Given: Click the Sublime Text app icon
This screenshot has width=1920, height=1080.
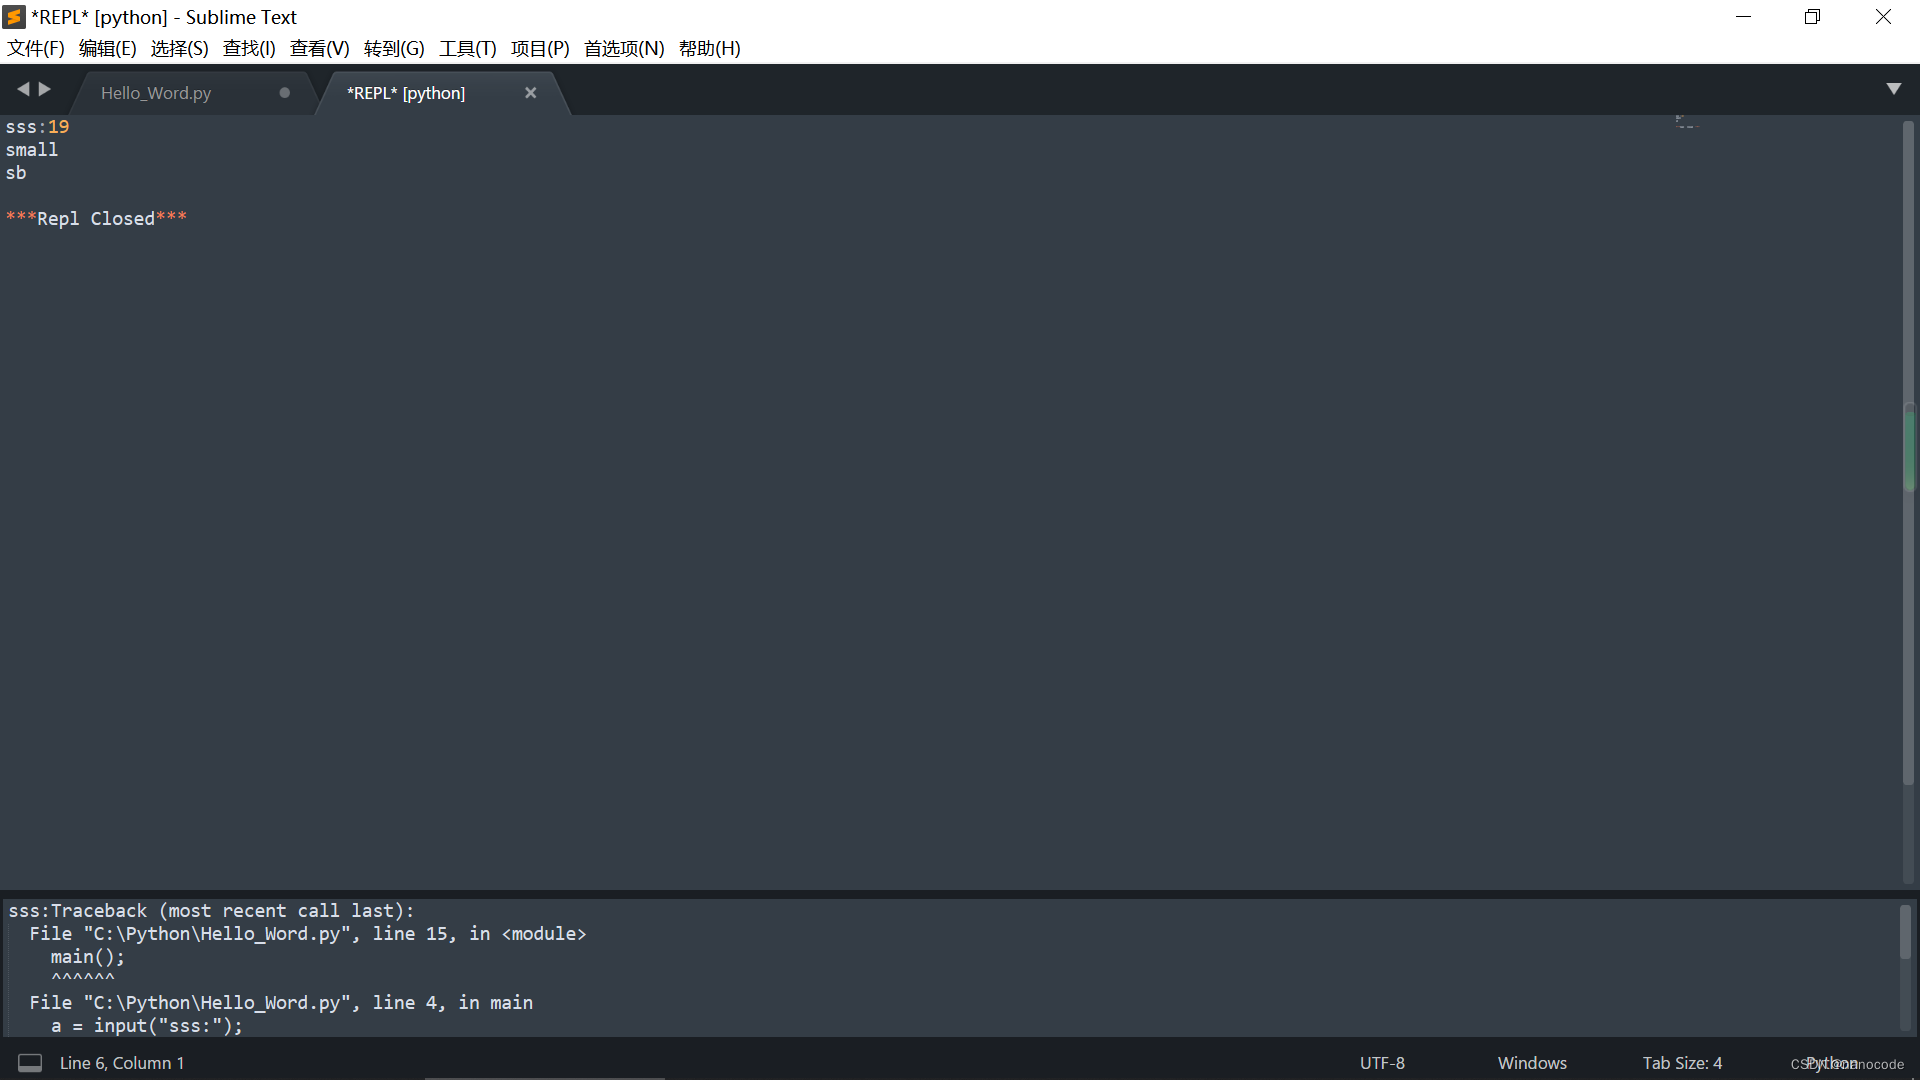Looking at the screenshot, I should click(x=14, y=17).
